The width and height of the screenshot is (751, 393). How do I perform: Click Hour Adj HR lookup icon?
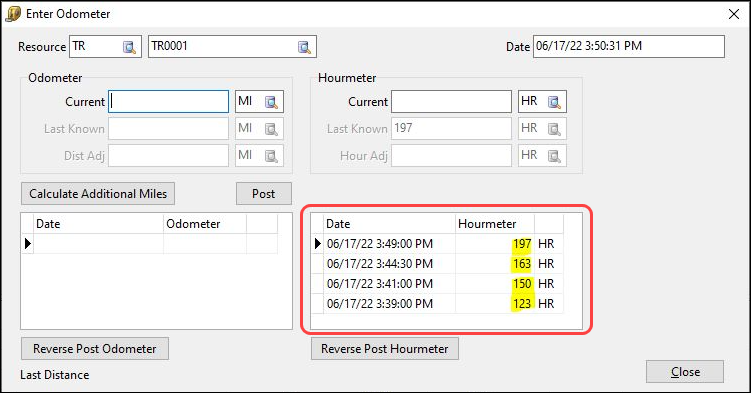pos(554,156)
